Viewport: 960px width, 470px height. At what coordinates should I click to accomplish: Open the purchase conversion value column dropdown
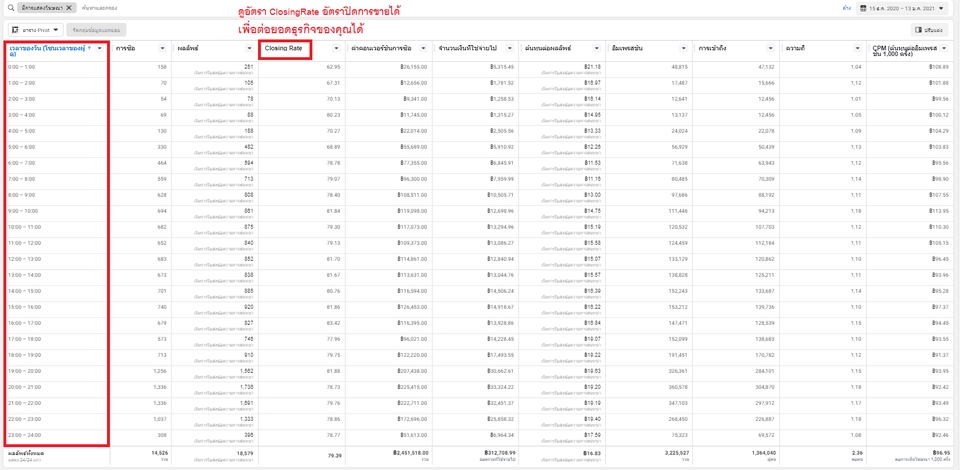[423, 48]
